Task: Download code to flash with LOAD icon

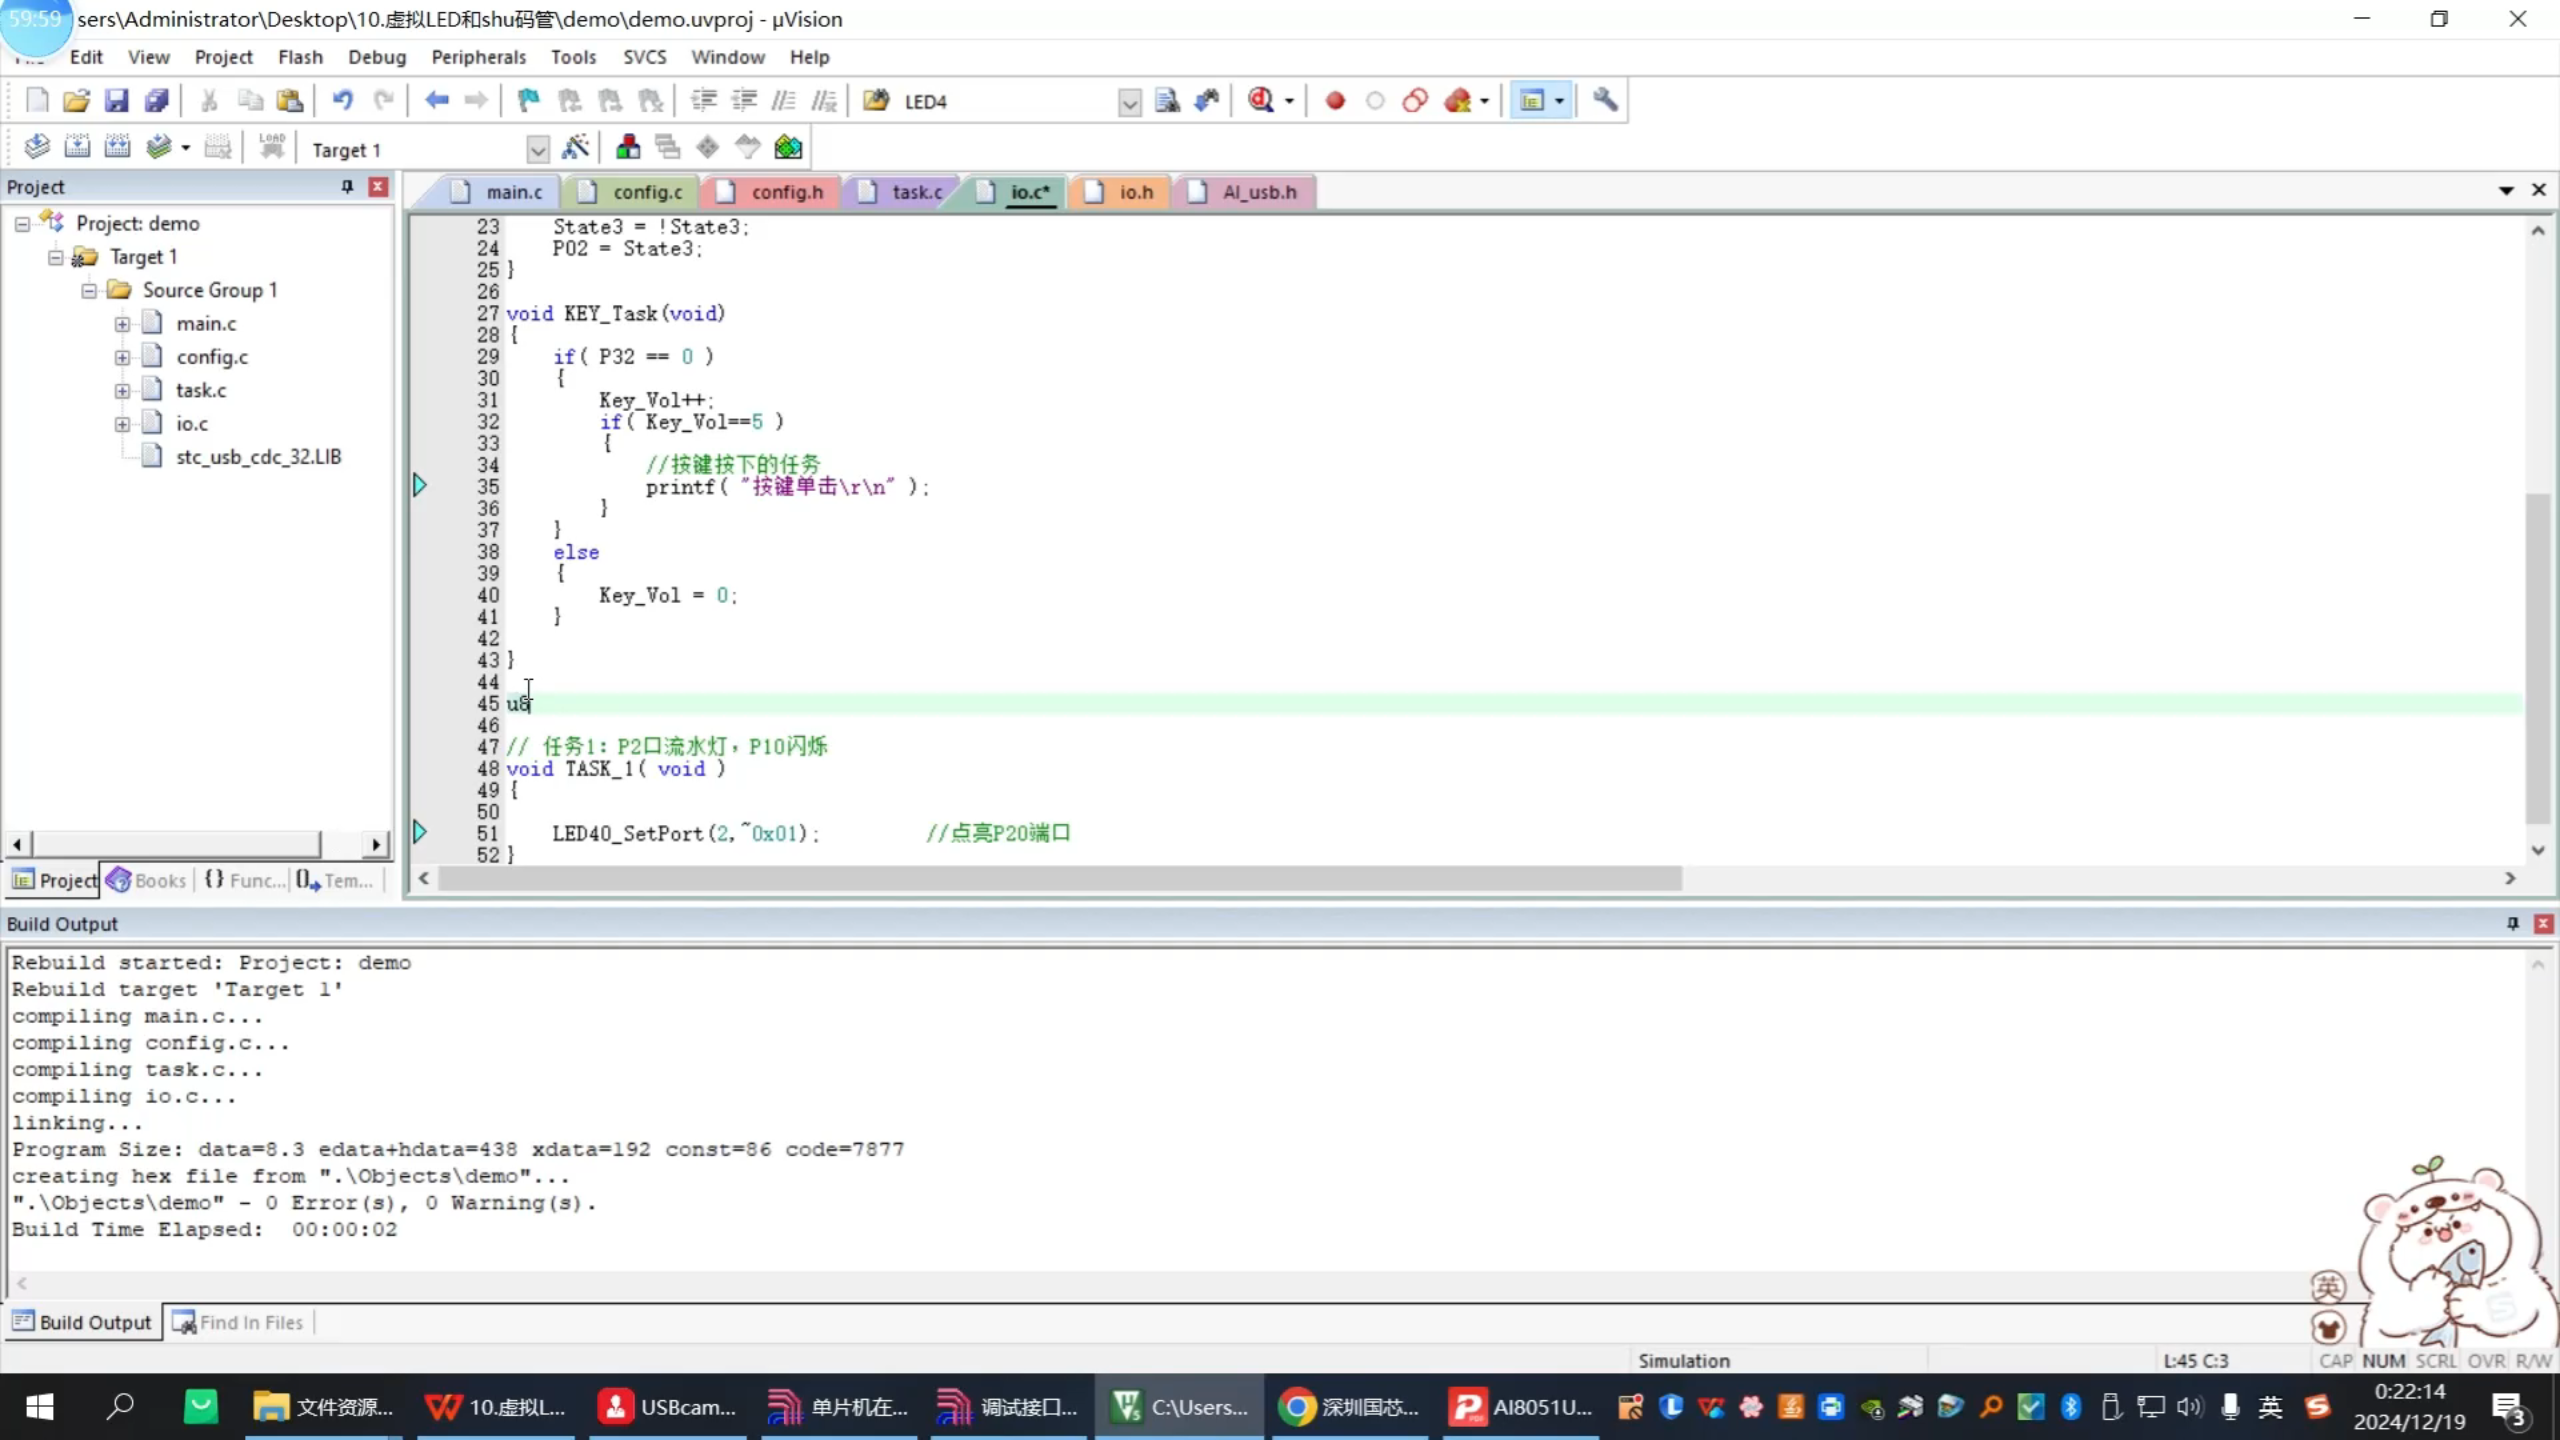Action: tap(272, 147)
